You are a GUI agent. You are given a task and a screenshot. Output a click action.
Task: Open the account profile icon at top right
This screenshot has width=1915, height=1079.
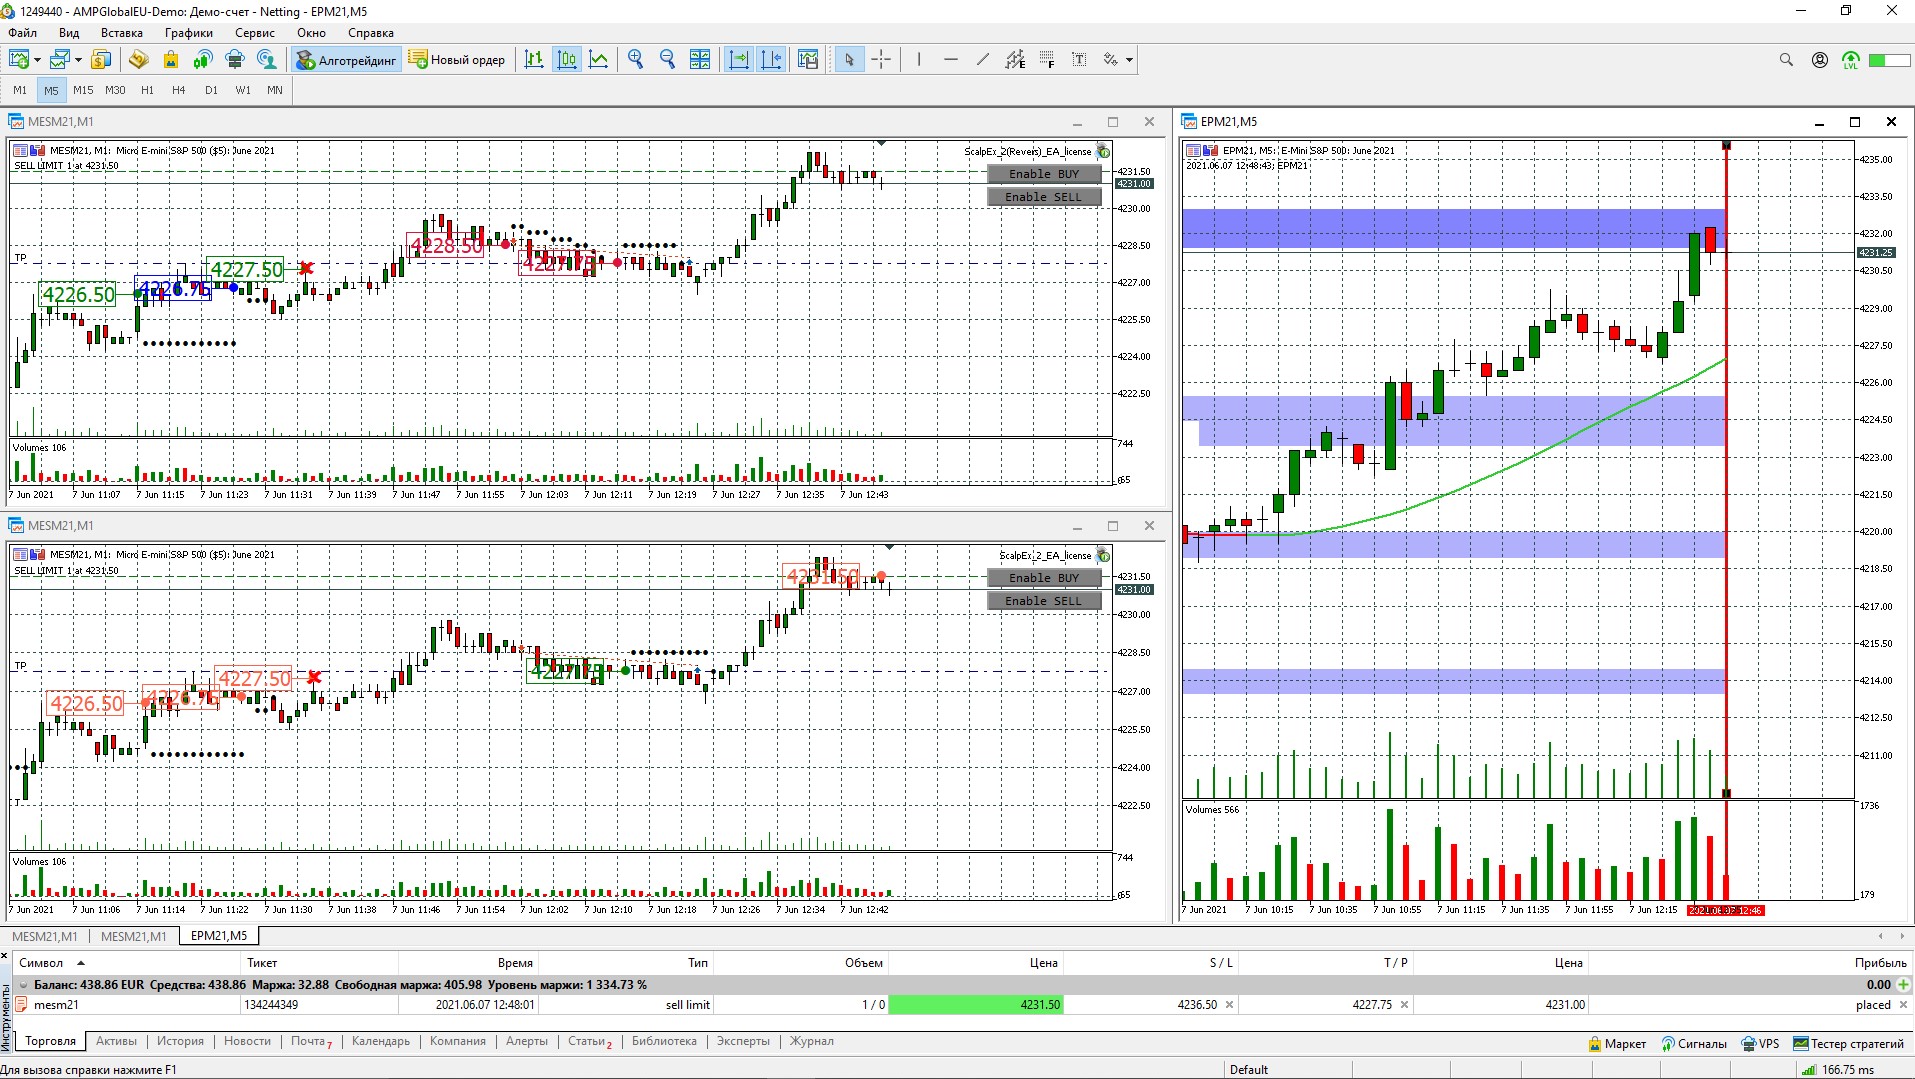click(x=1820, y=60)
